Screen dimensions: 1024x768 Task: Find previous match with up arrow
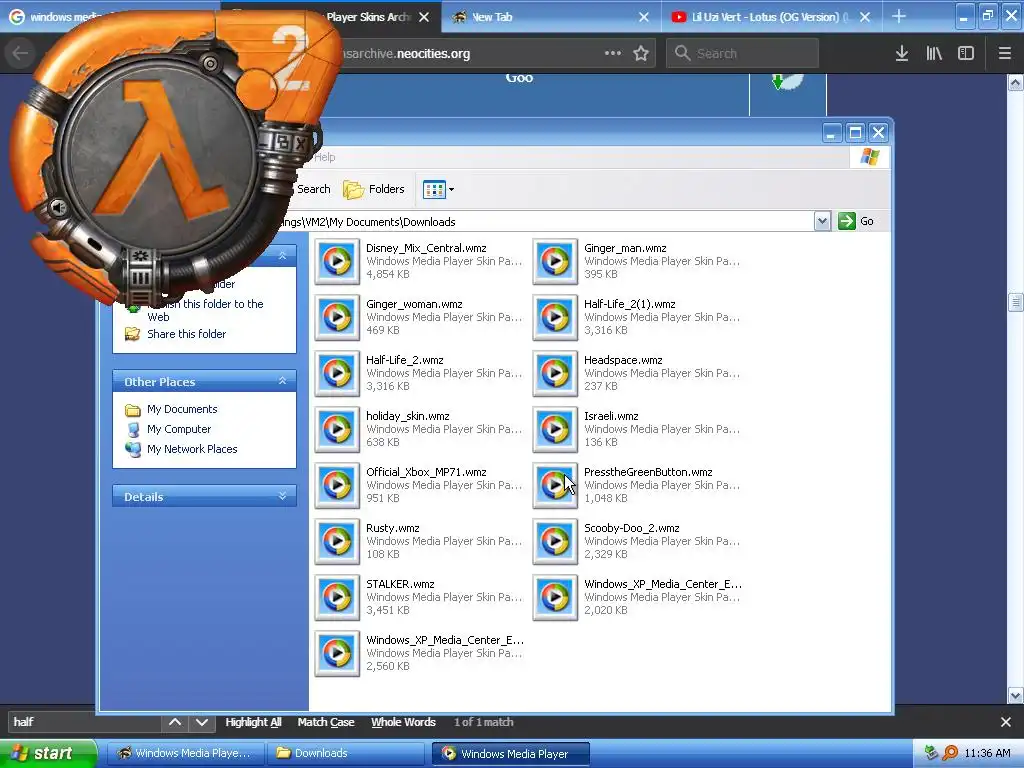pos(175,722)
